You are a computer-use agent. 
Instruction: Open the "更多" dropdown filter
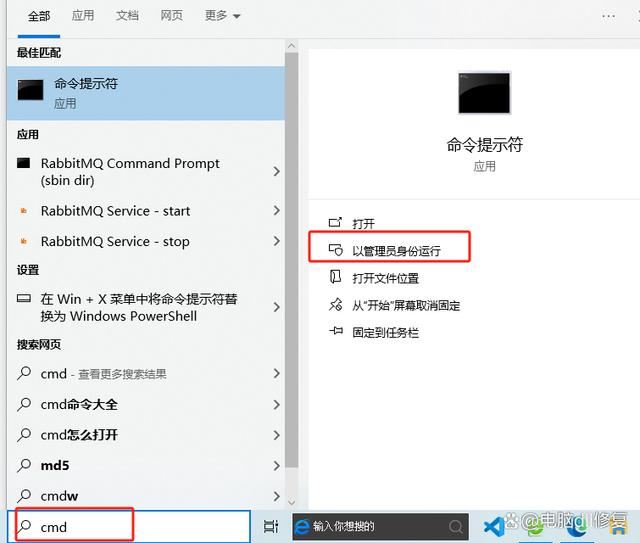click(x=222, y=16)
